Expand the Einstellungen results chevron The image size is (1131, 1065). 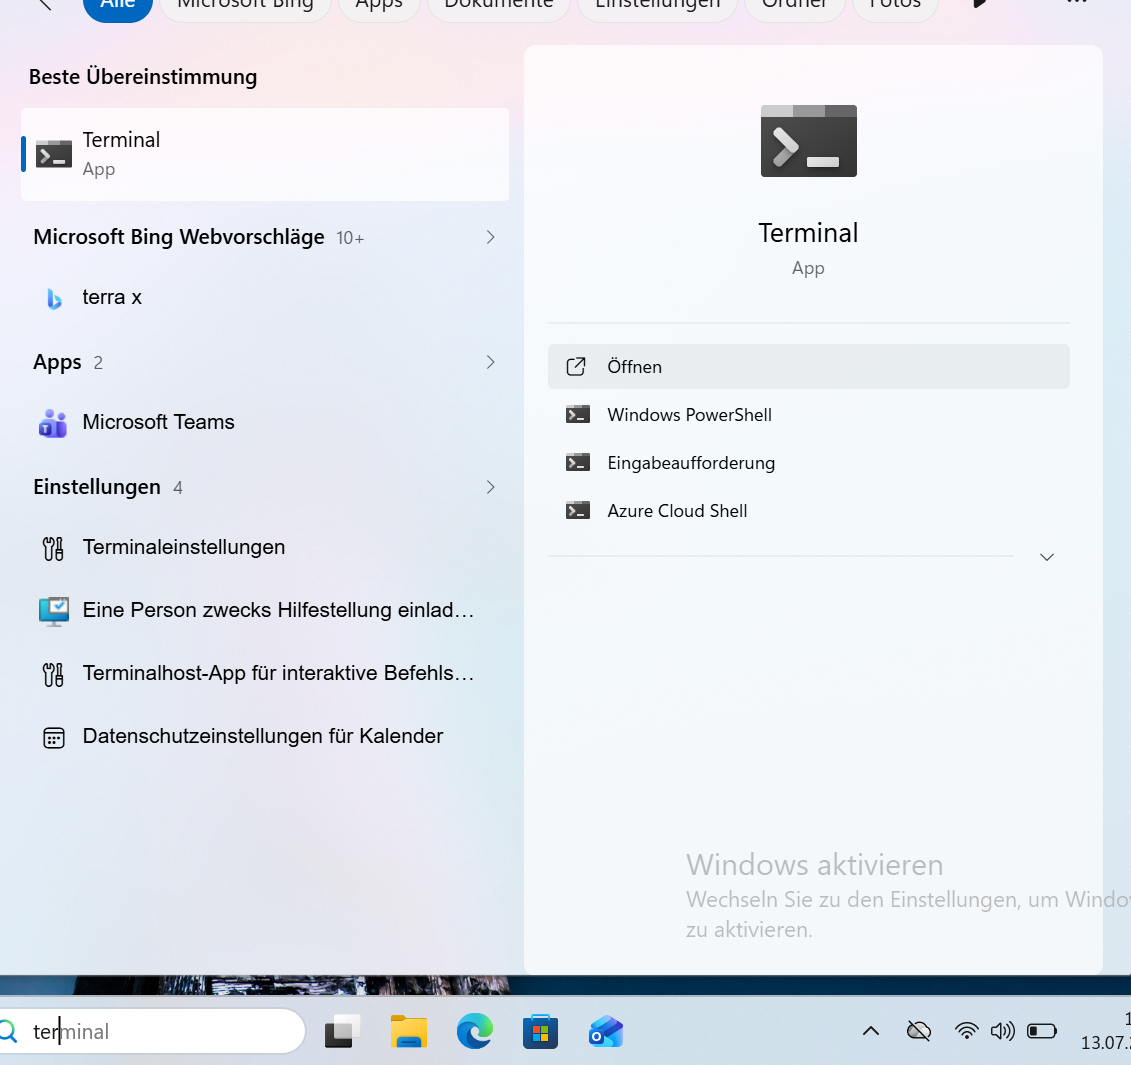point(490,487)
